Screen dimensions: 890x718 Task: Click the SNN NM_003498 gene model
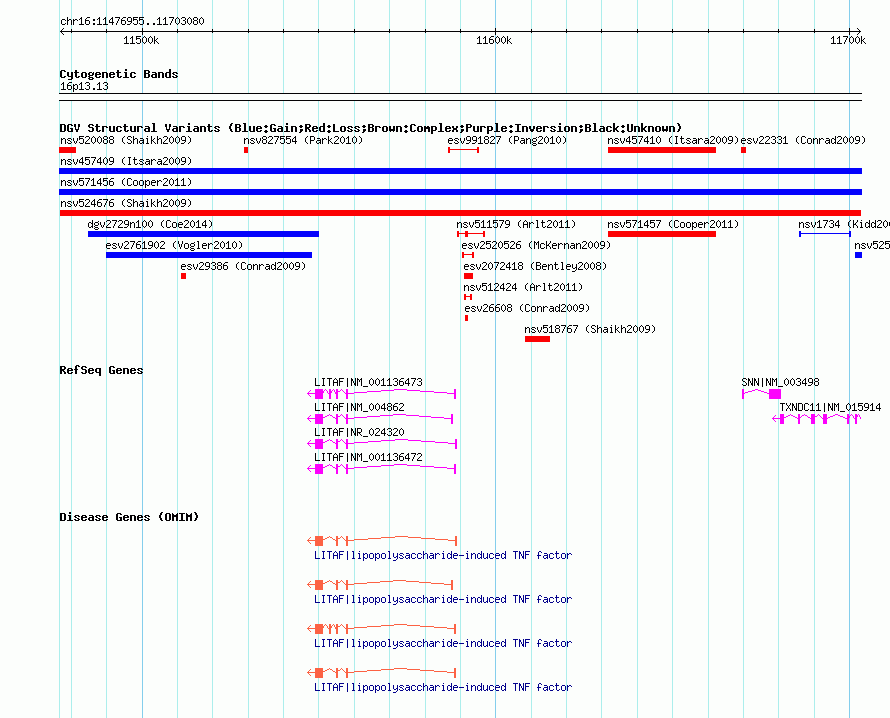click(762, 393)
